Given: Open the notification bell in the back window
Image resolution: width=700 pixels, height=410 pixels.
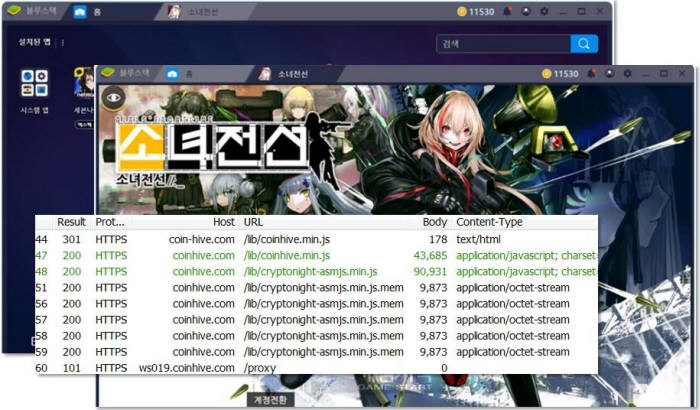Looking at the screenshot, I should tap(507, 11).
